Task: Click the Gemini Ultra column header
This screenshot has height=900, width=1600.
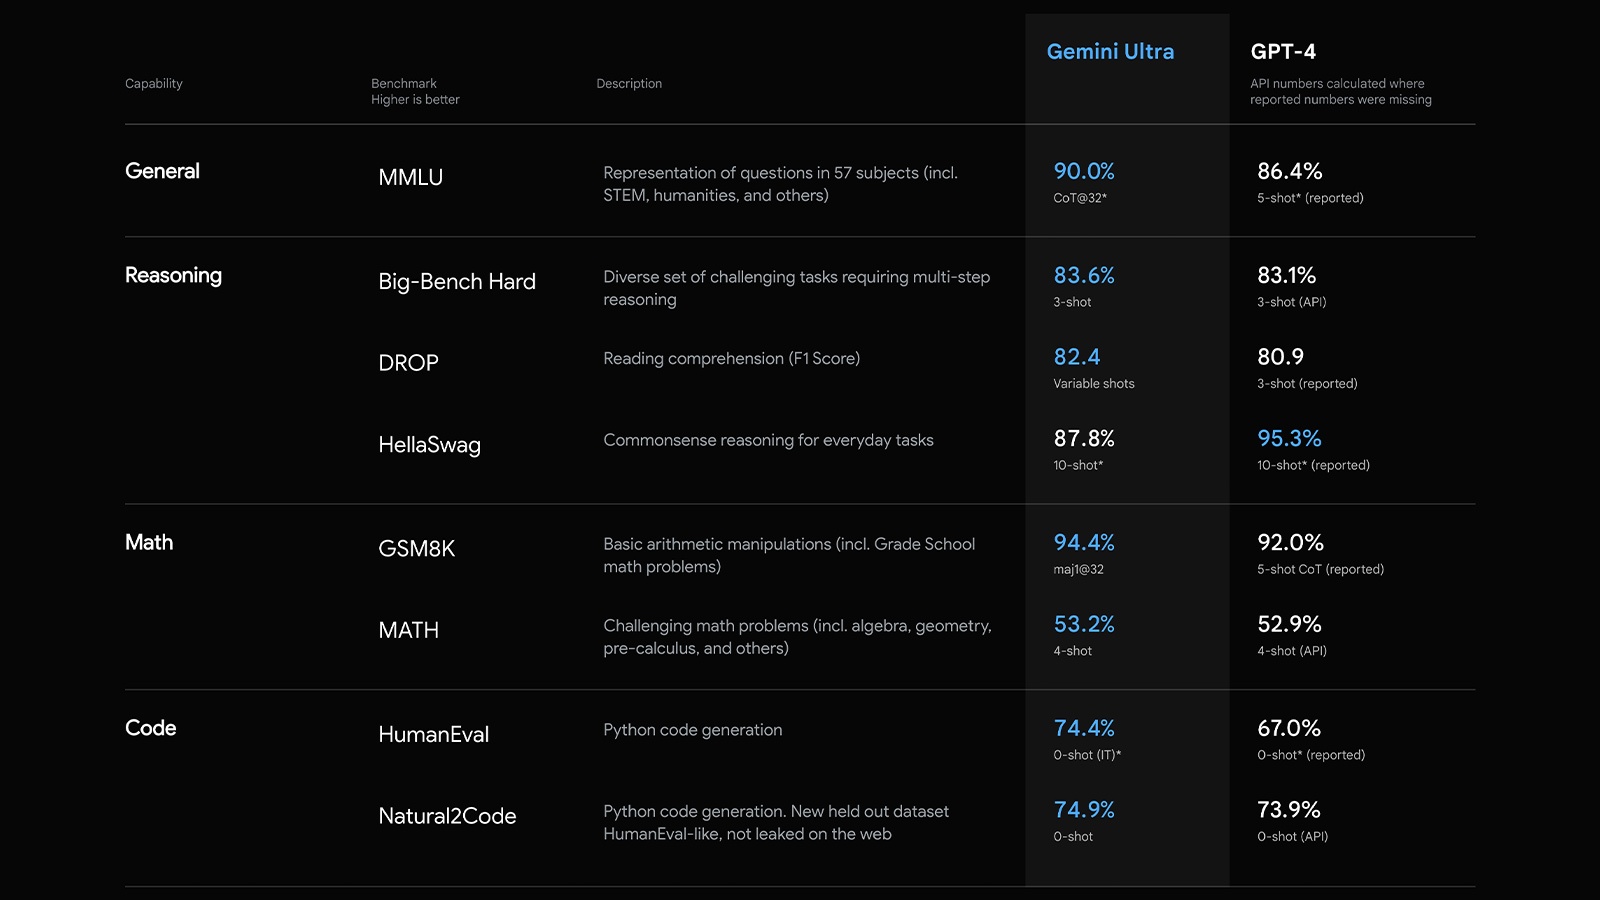Action: (1110, 52)
